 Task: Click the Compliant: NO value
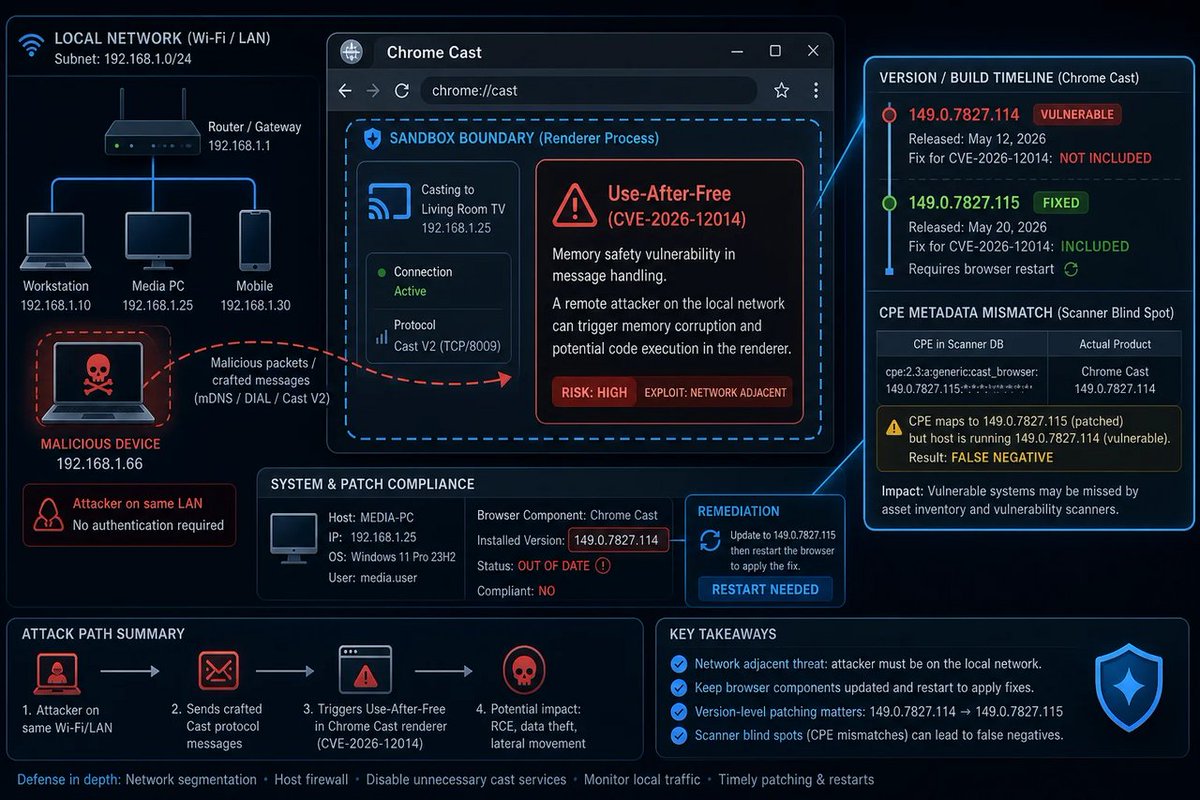547,591
